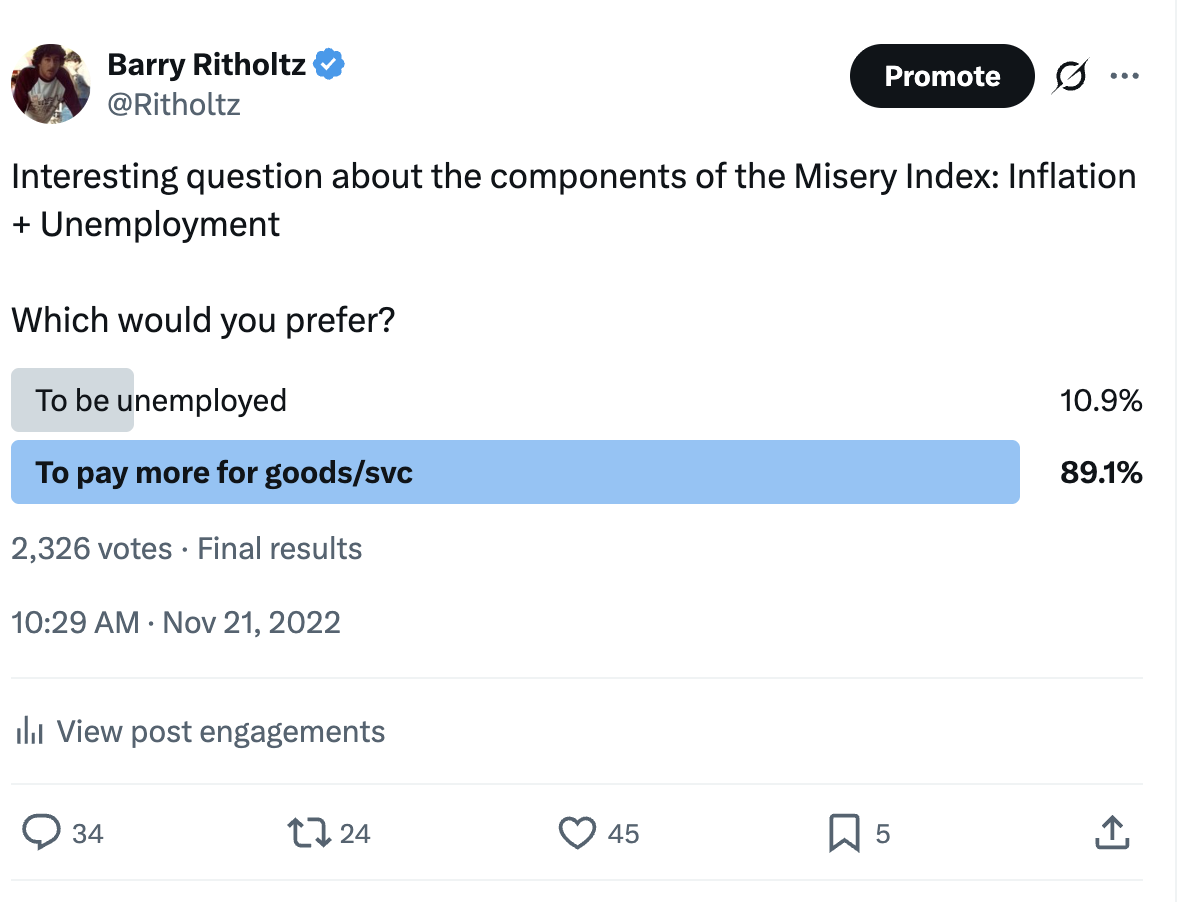Open View post engagements
The height and width of the screenshot is (902, 1192).
pos(220,731)
